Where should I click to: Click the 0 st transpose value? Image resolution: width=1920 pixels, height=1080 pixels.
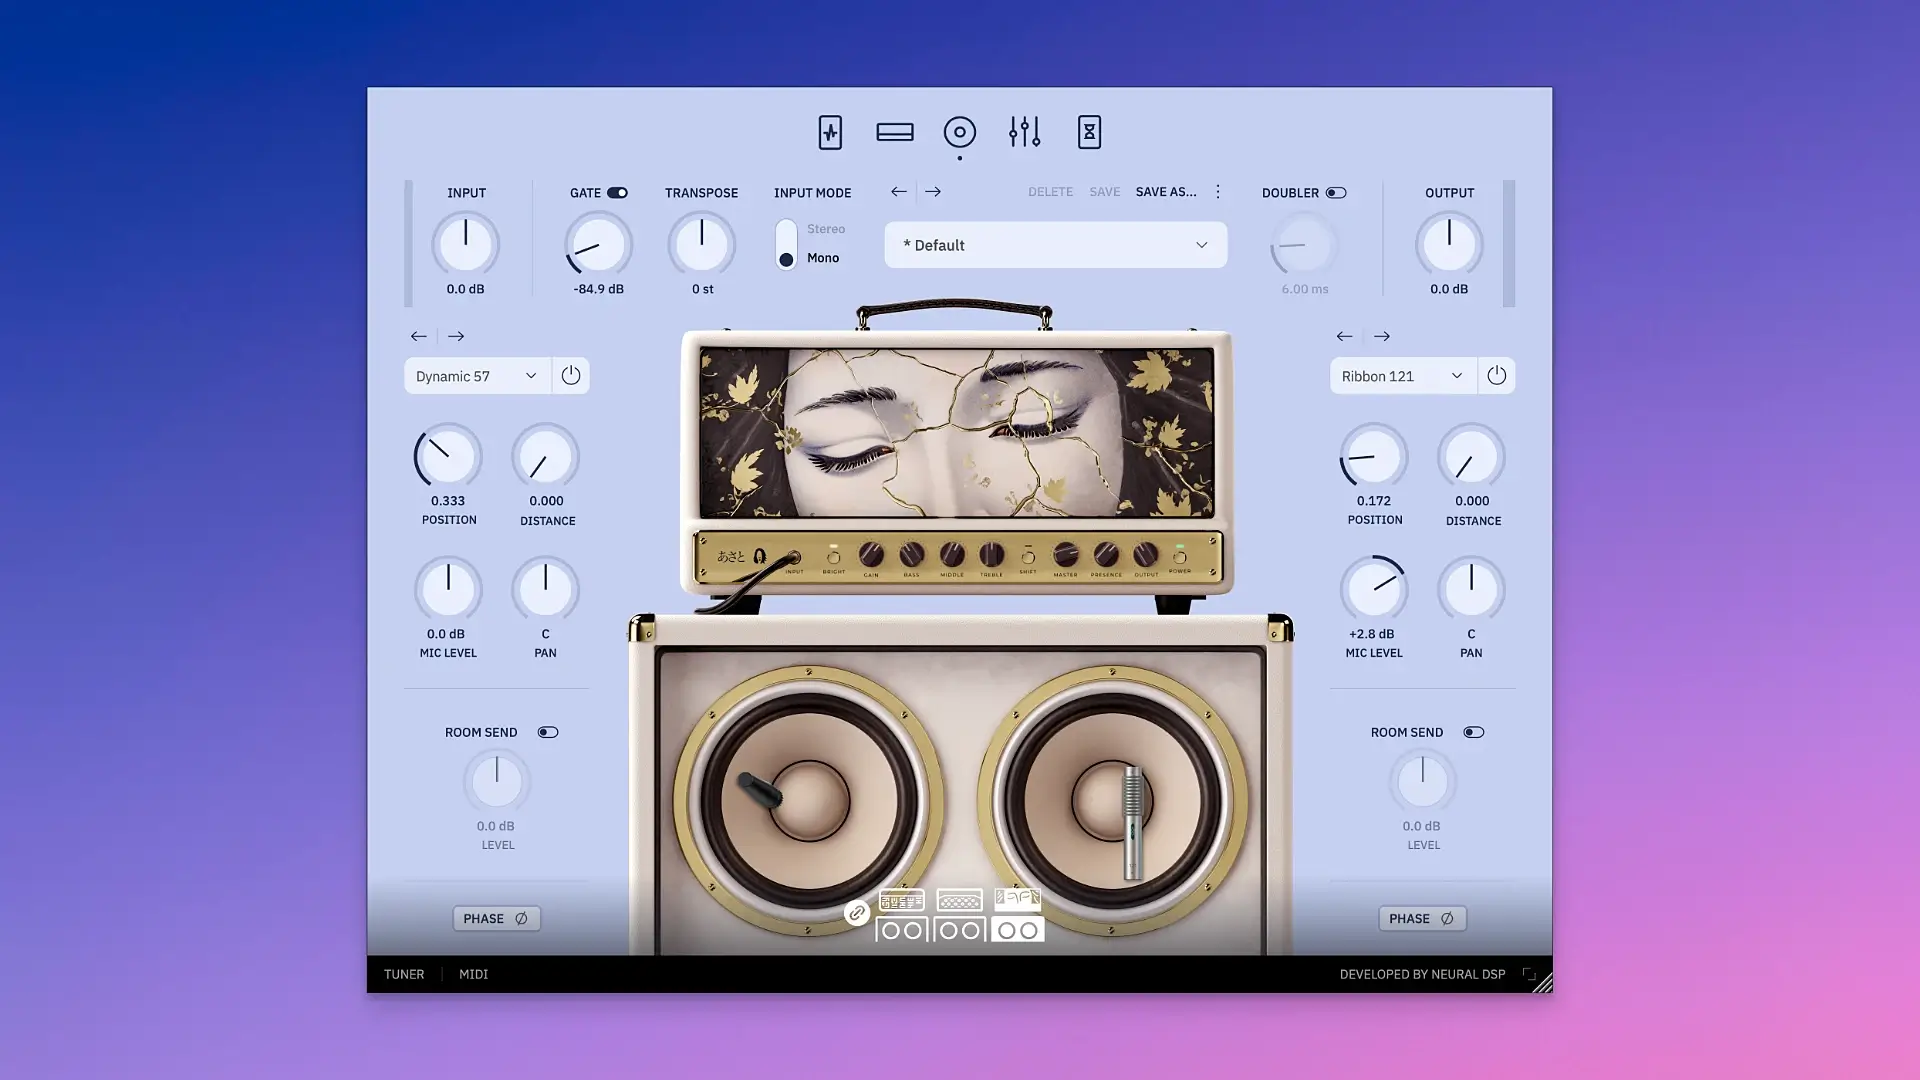click(703, 289)
